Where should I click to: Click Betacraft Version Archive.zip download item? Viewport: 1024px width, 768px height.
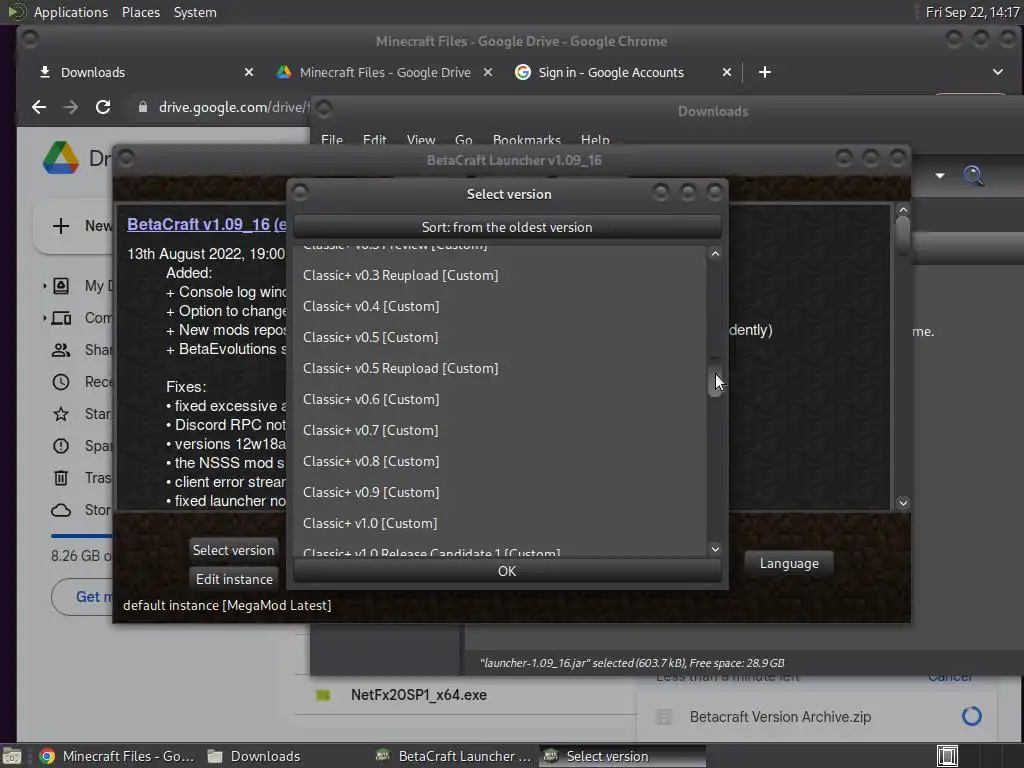780,717
